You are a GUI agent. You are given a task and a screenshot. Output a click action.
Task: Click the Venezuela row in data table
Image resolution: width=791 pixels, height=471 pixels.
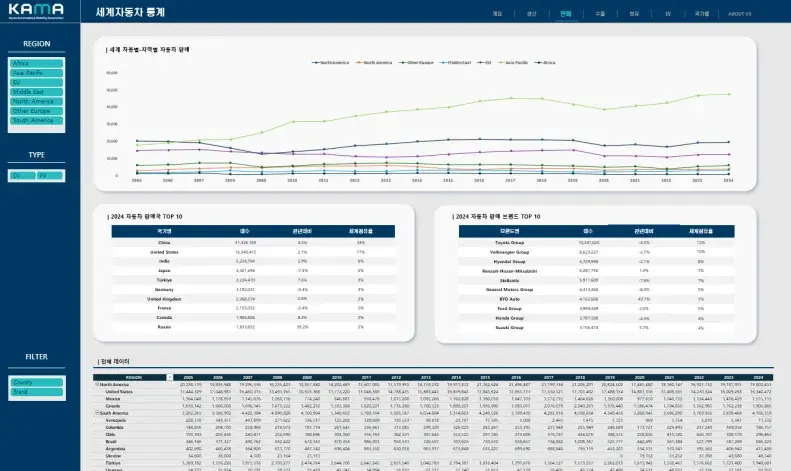point(433,420)
